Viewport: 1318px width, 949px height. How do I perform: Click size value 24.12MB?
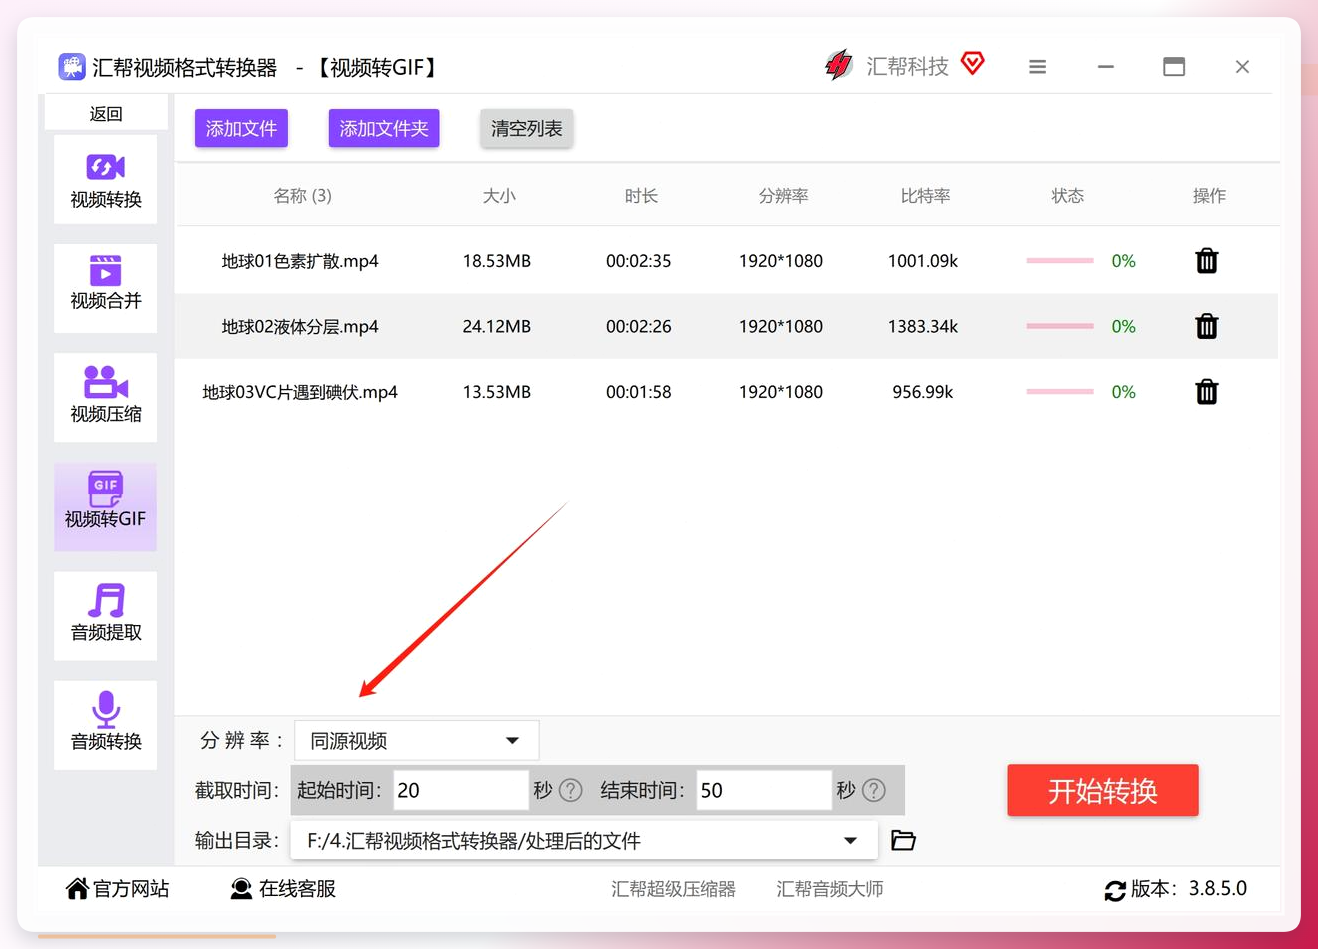point(497,326)
